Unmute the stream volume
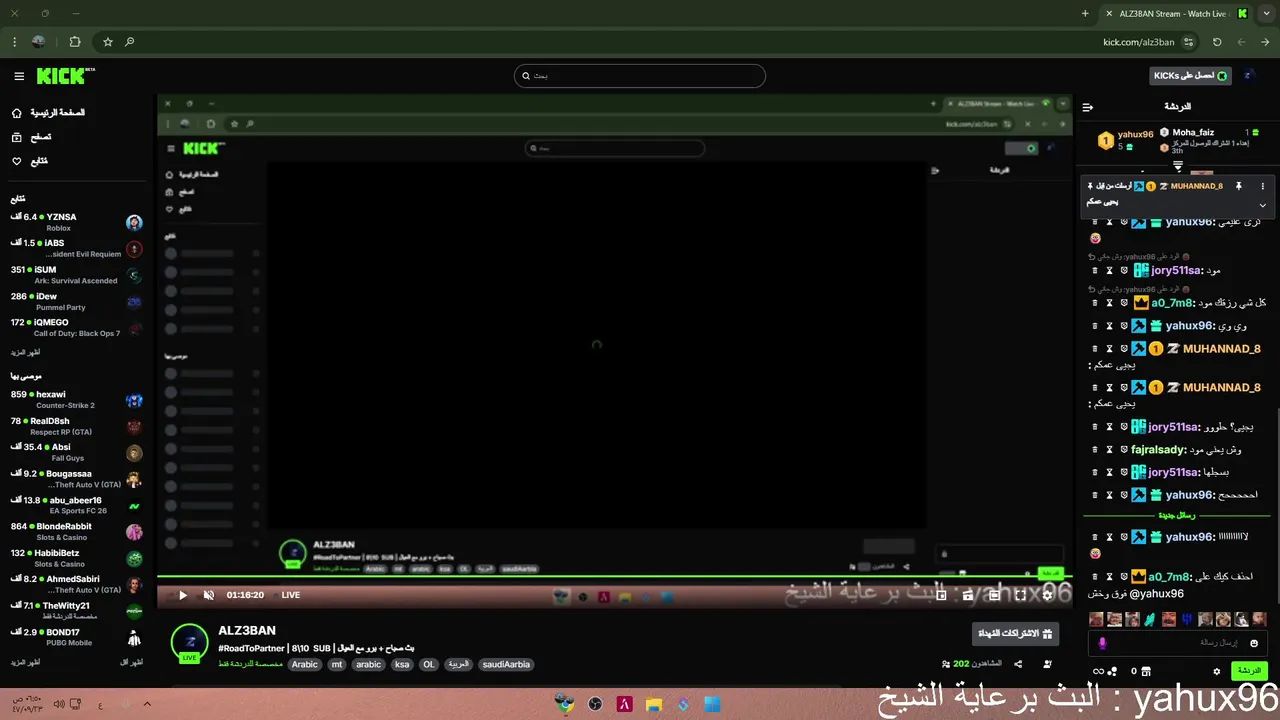 (x=208, y=595)
